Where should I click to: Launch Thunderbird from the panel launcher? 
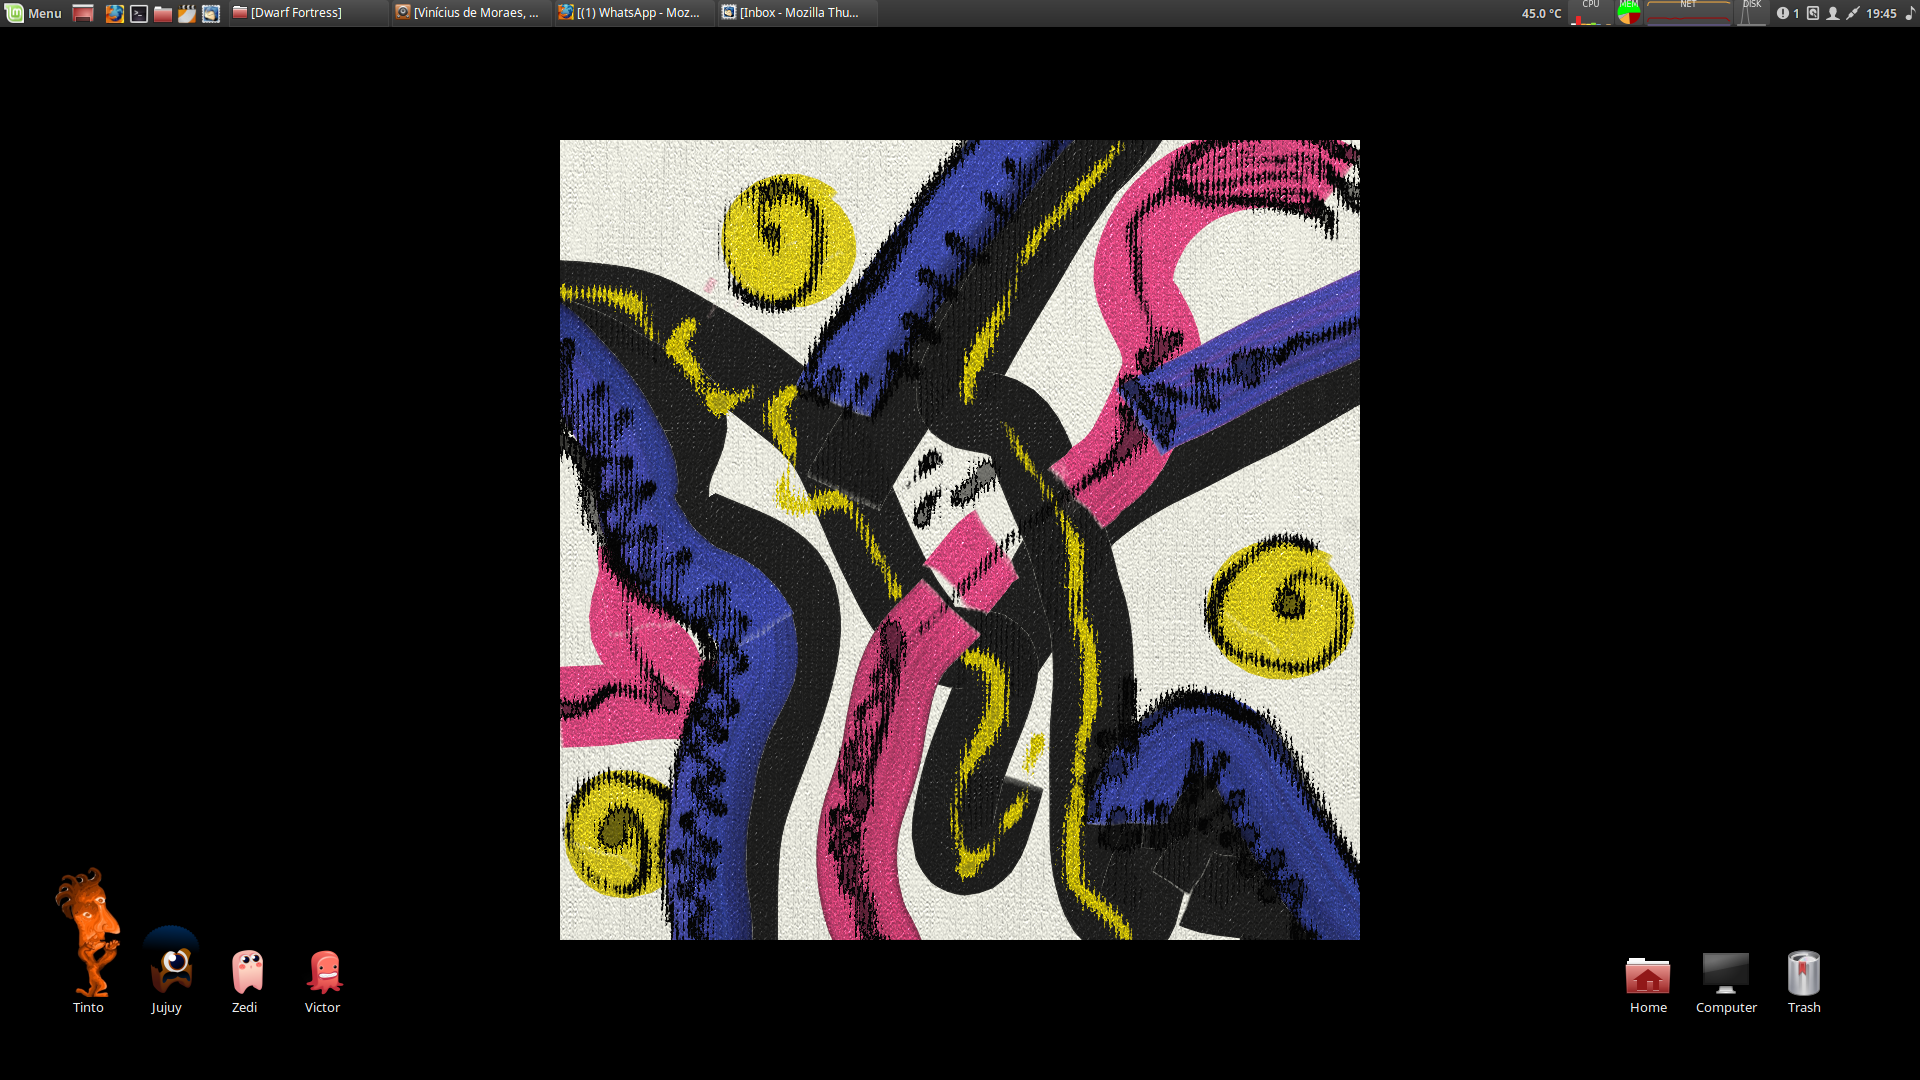point(211,13)
